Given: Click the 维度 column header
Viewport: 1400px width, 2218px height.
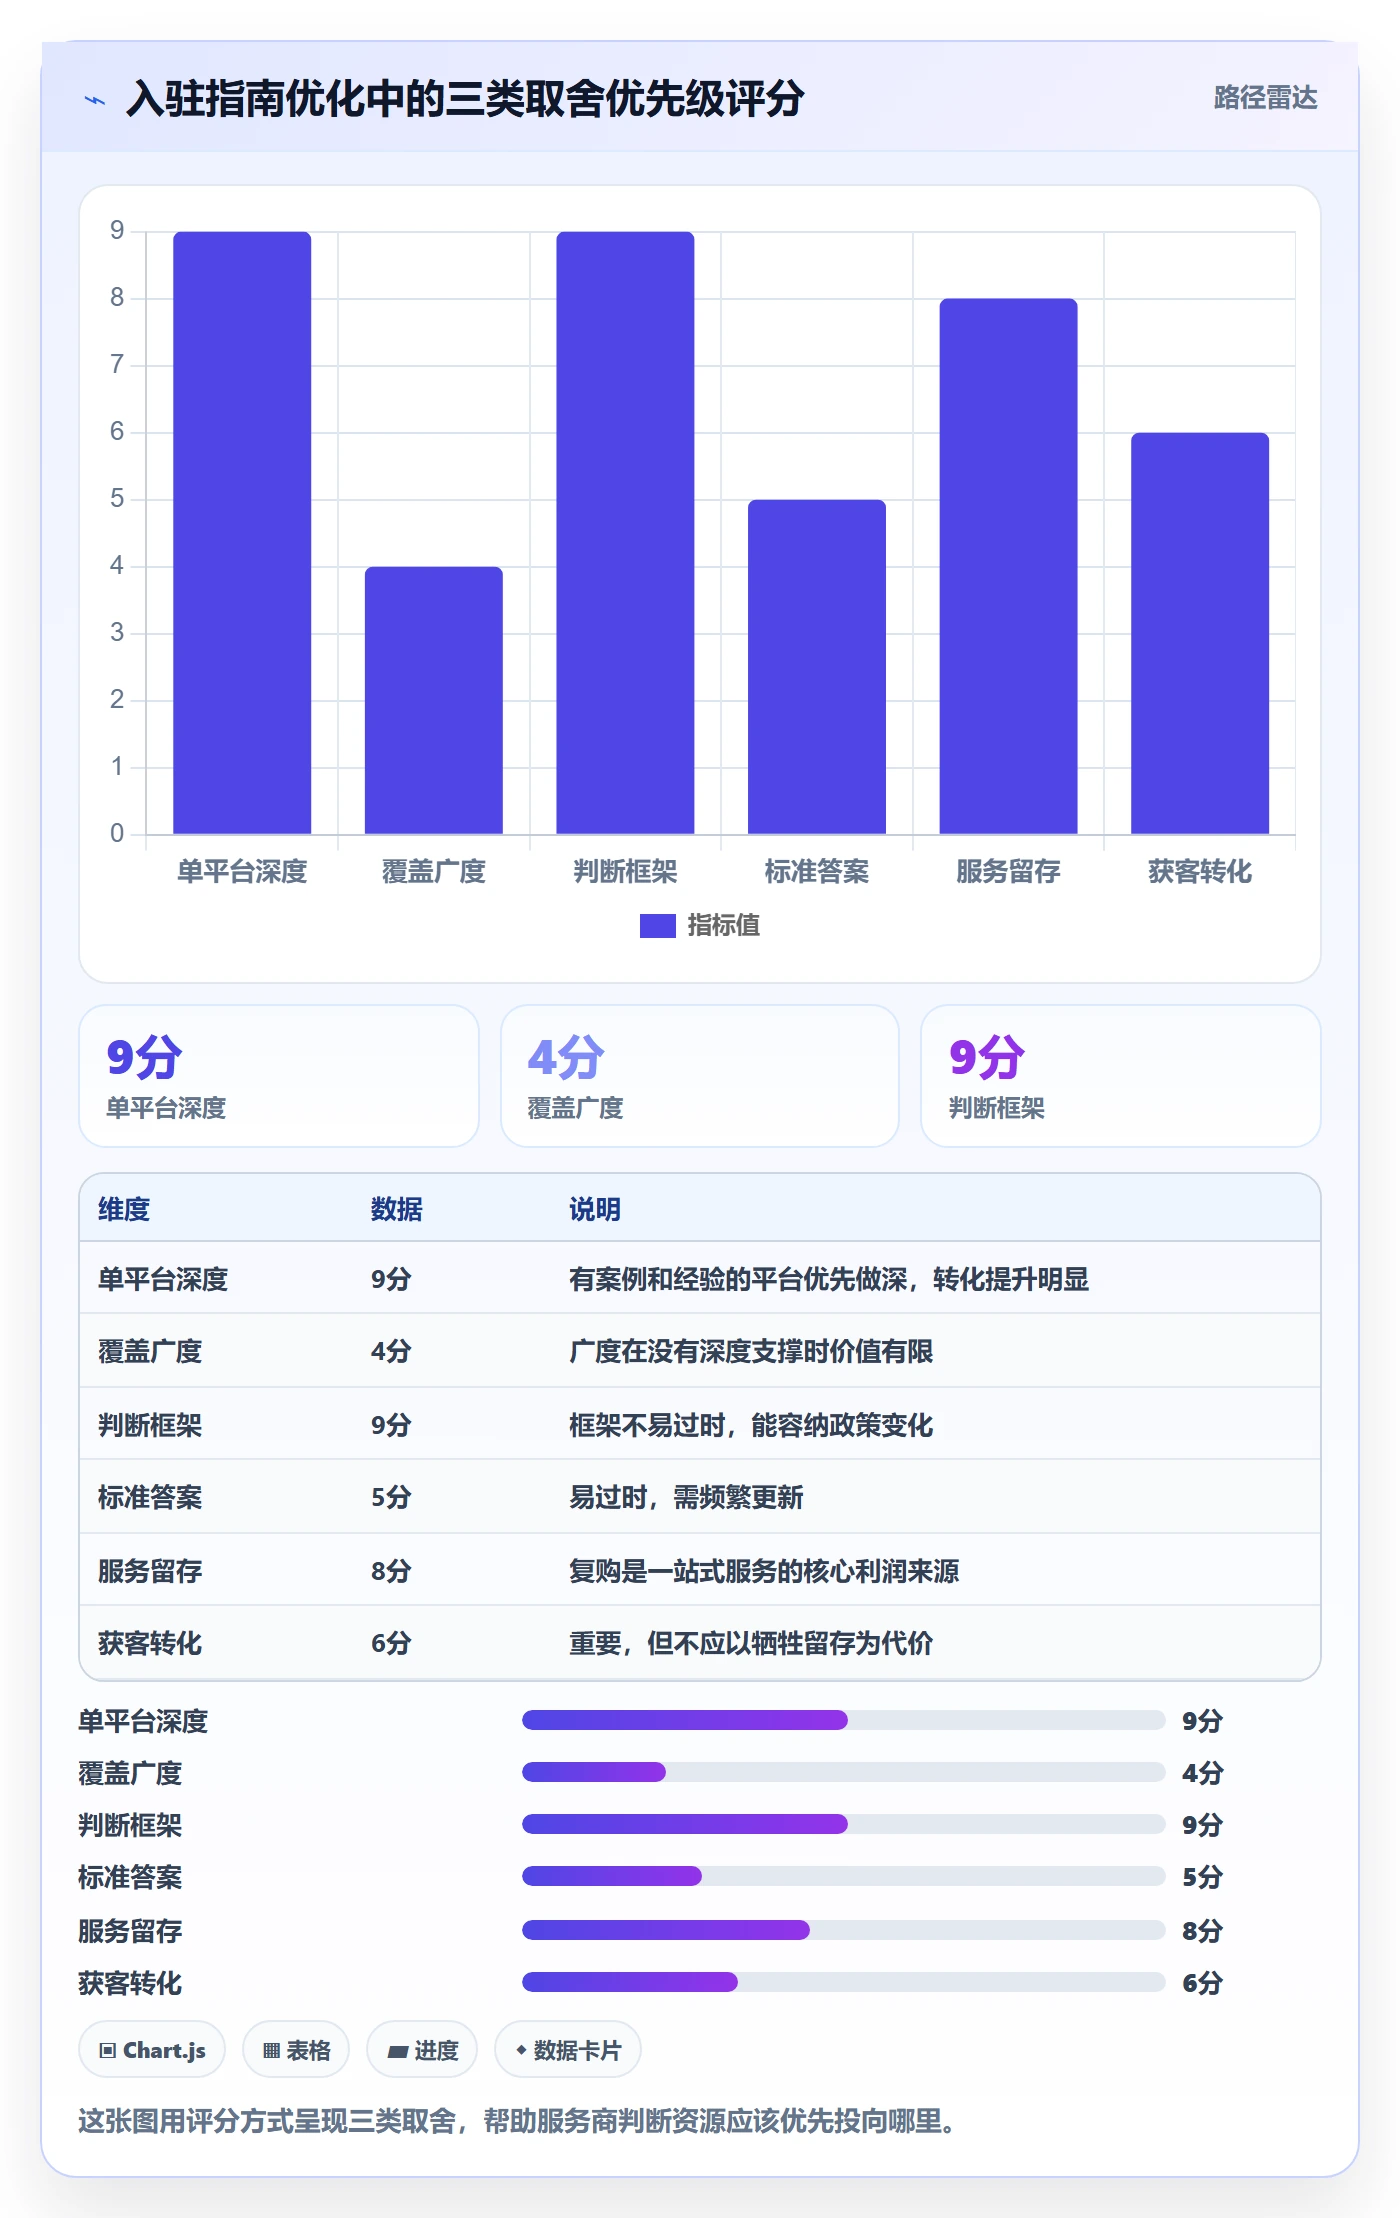Looking at the screenshot, I should pos(124,1209).
